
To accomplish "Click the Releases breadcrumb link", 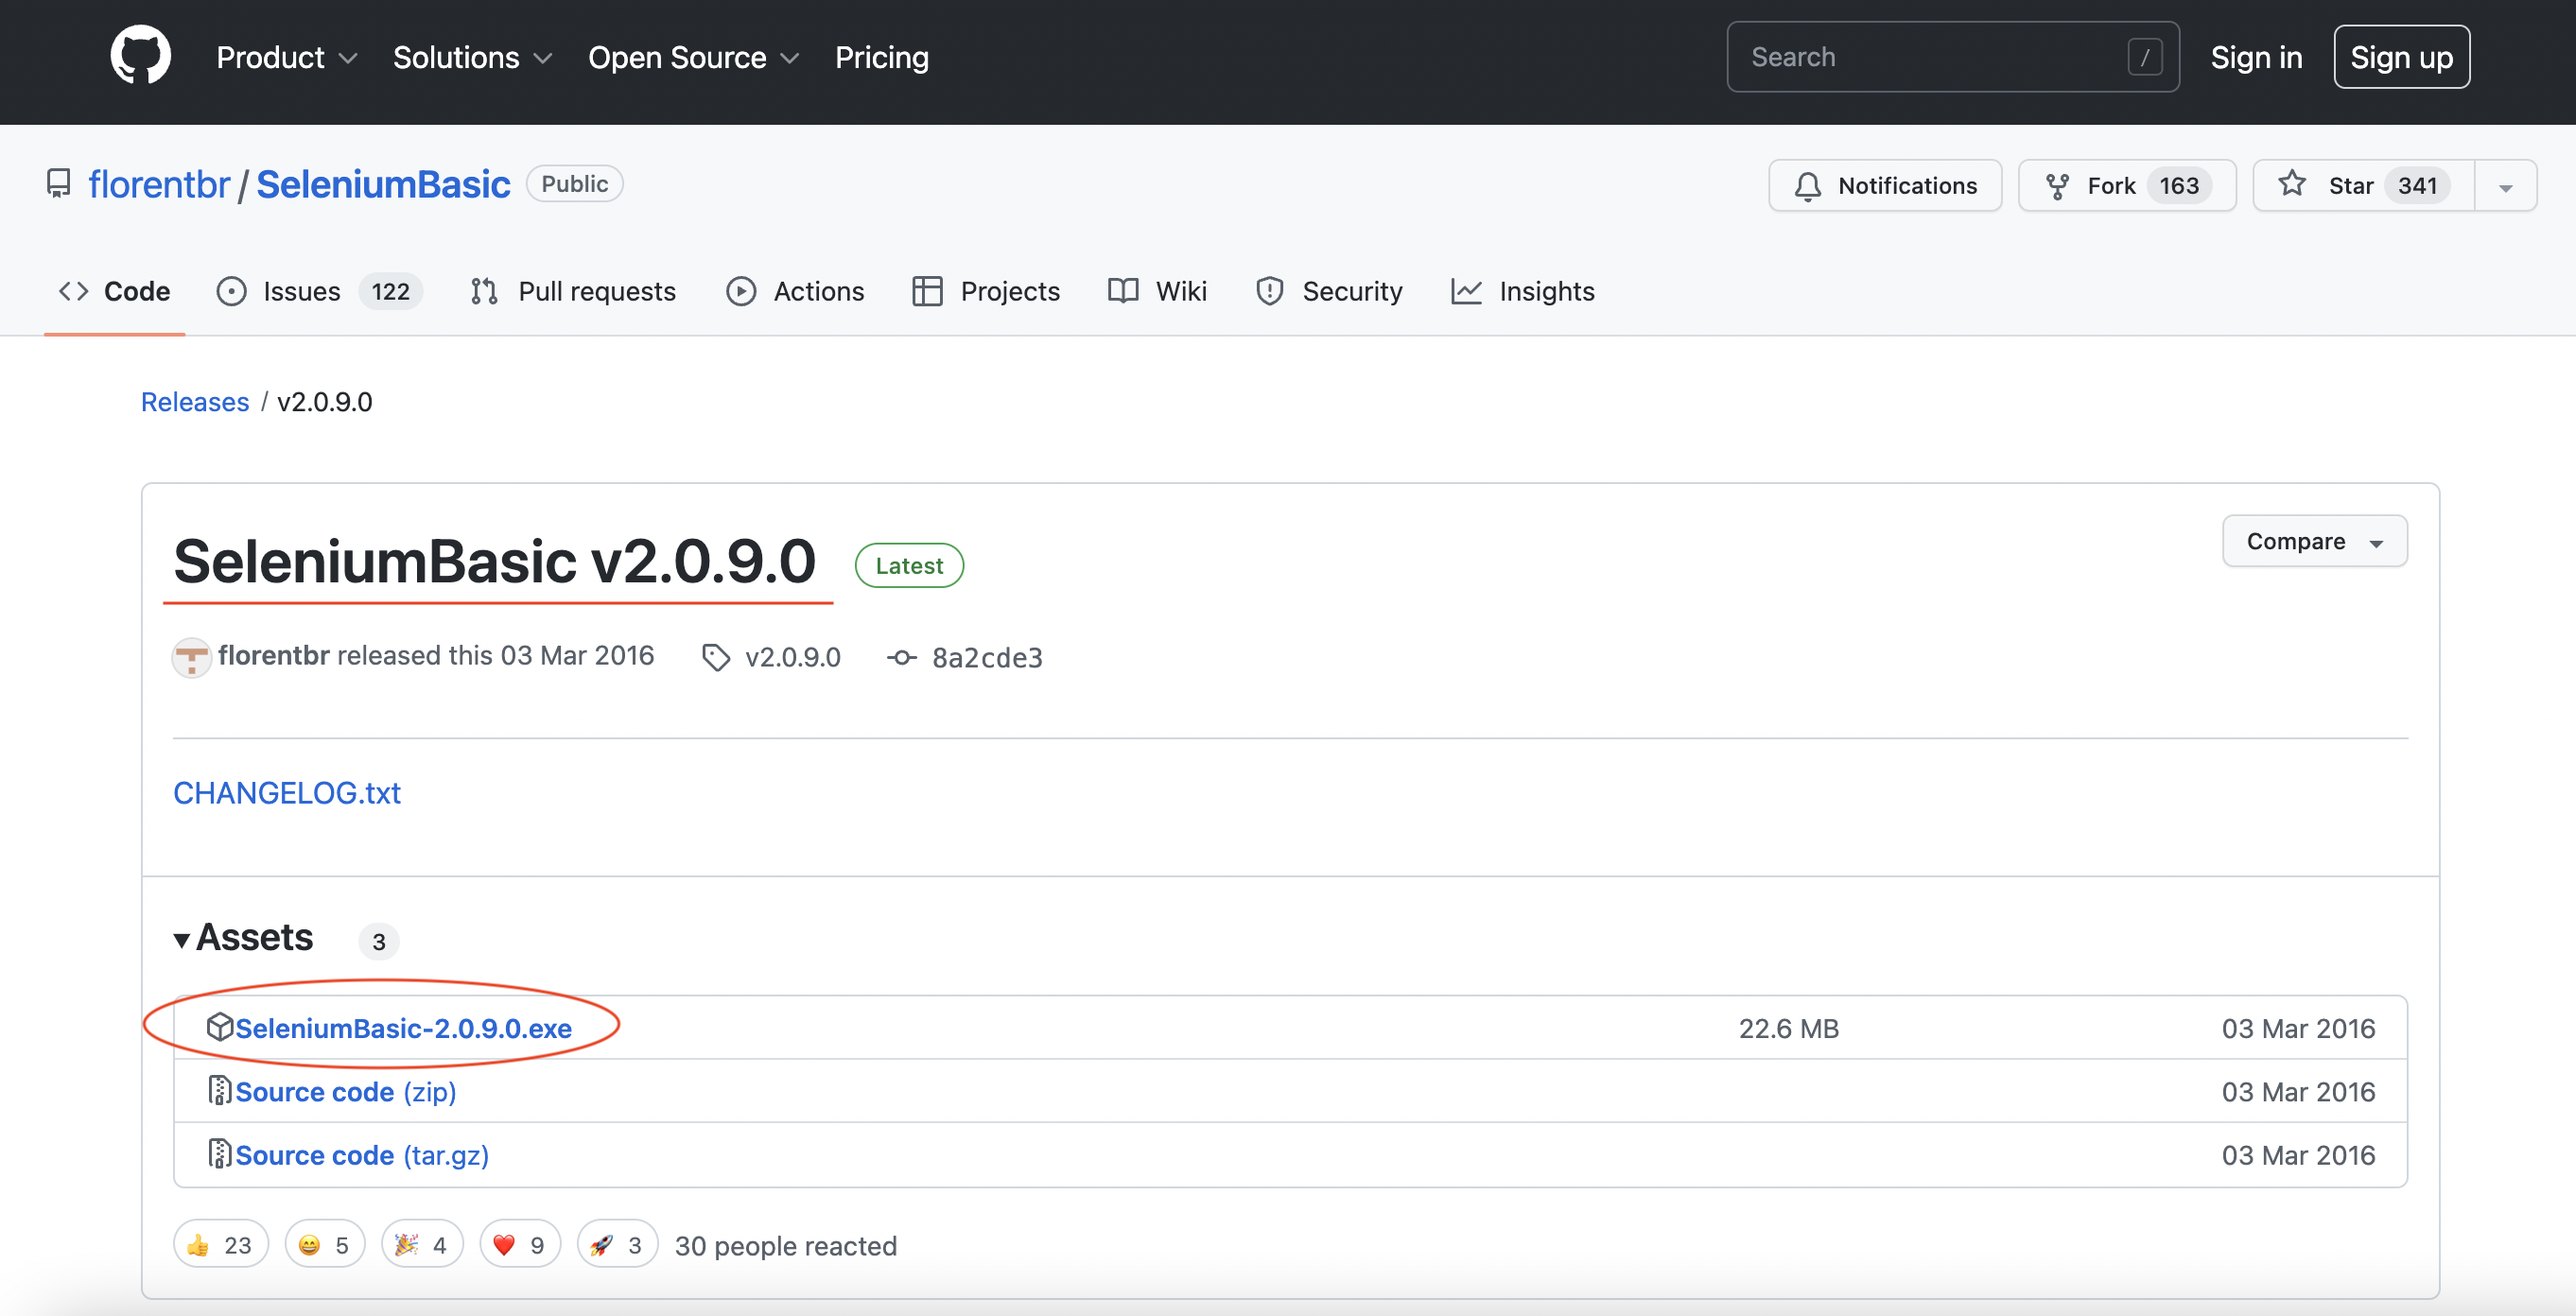I will click(x=195, y=401).
